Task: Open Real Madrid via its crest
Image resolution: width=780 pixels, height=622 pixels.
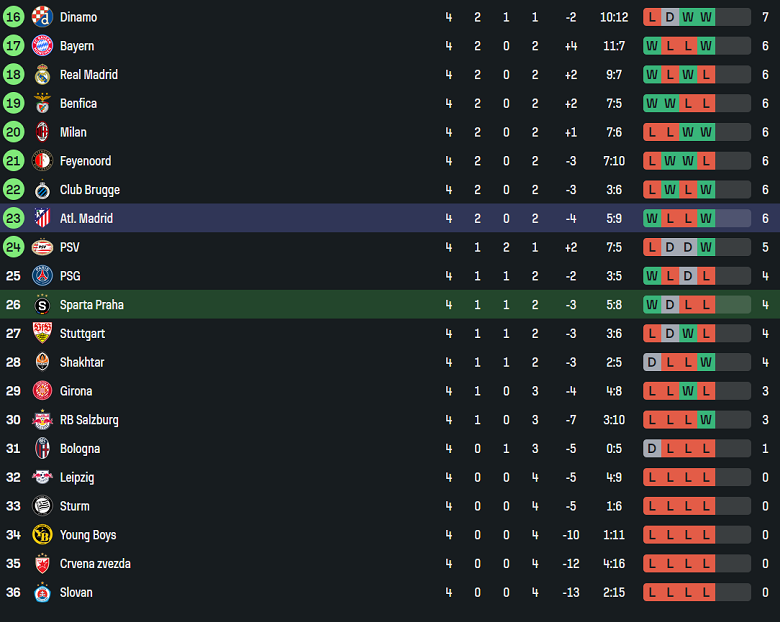Action: point(42,75)
